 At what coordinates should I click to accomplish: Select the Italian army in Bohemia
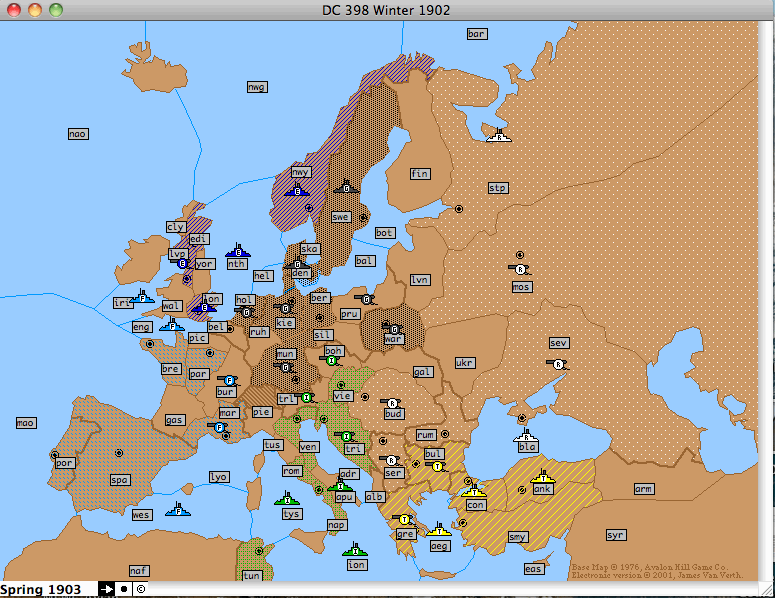(331, 360)
